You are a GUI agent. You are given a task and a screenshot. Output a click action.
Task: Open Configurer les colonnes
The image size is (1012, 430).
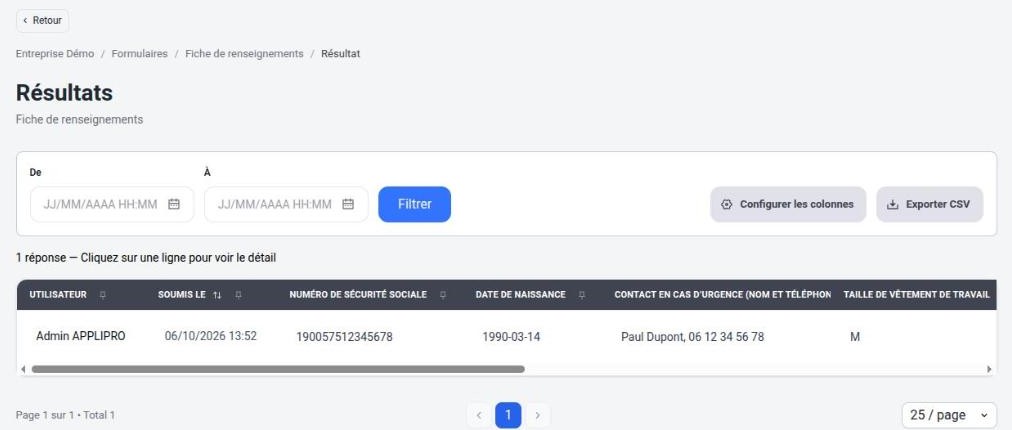(x=788, y=204)
